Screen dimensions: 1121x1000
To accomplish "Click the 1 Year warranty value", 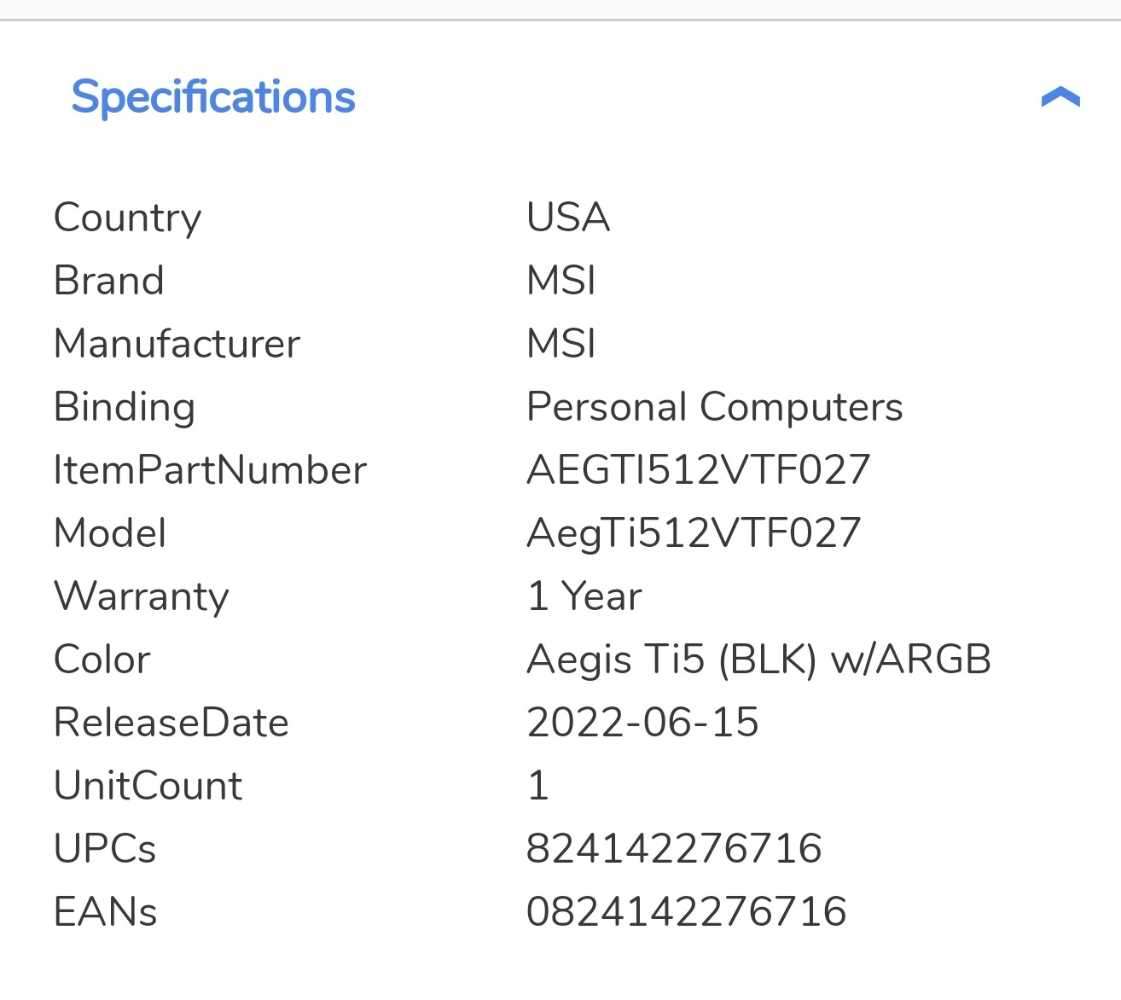I will click(584, 596).
